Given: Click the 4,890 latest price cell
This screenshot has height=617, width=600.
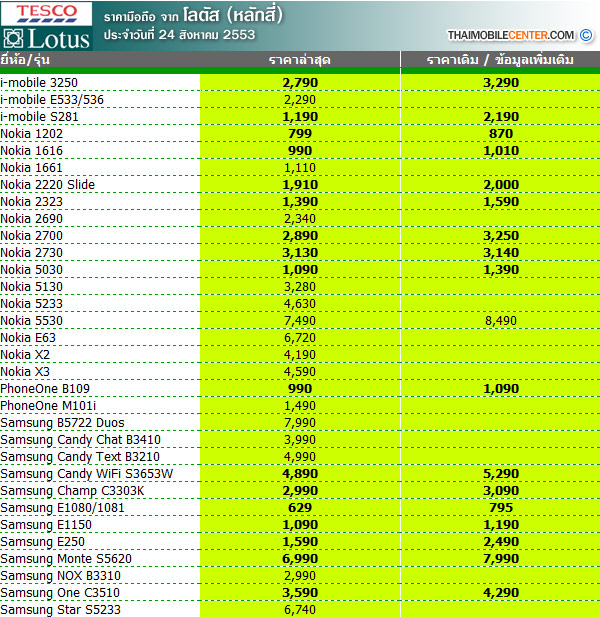Looking at the screenshot, I should click(x=300, y=473).
